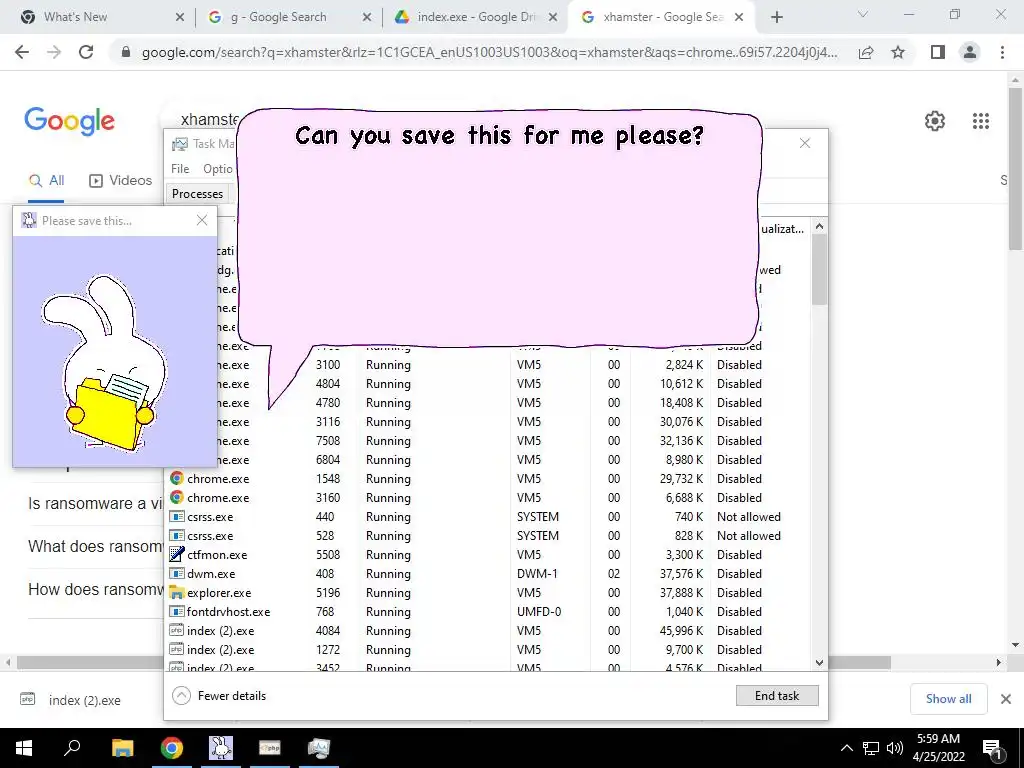This screenshot has height=768, width=1024.
Task: Go back to the previous page in Chrome
Action: [22, 52]
